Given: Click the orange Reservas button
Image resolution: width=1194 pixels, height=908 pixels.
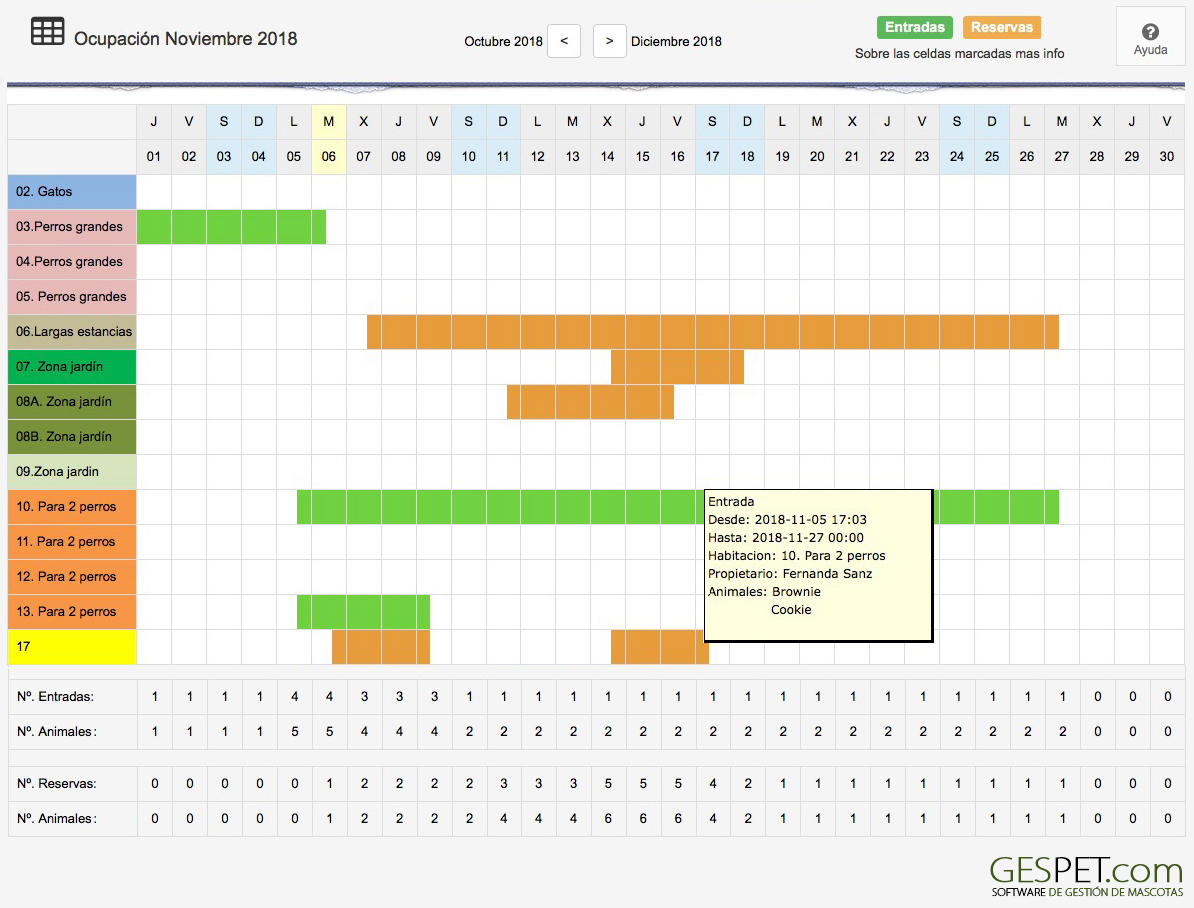Looking at the screenshot, I should pos(1001,27).
